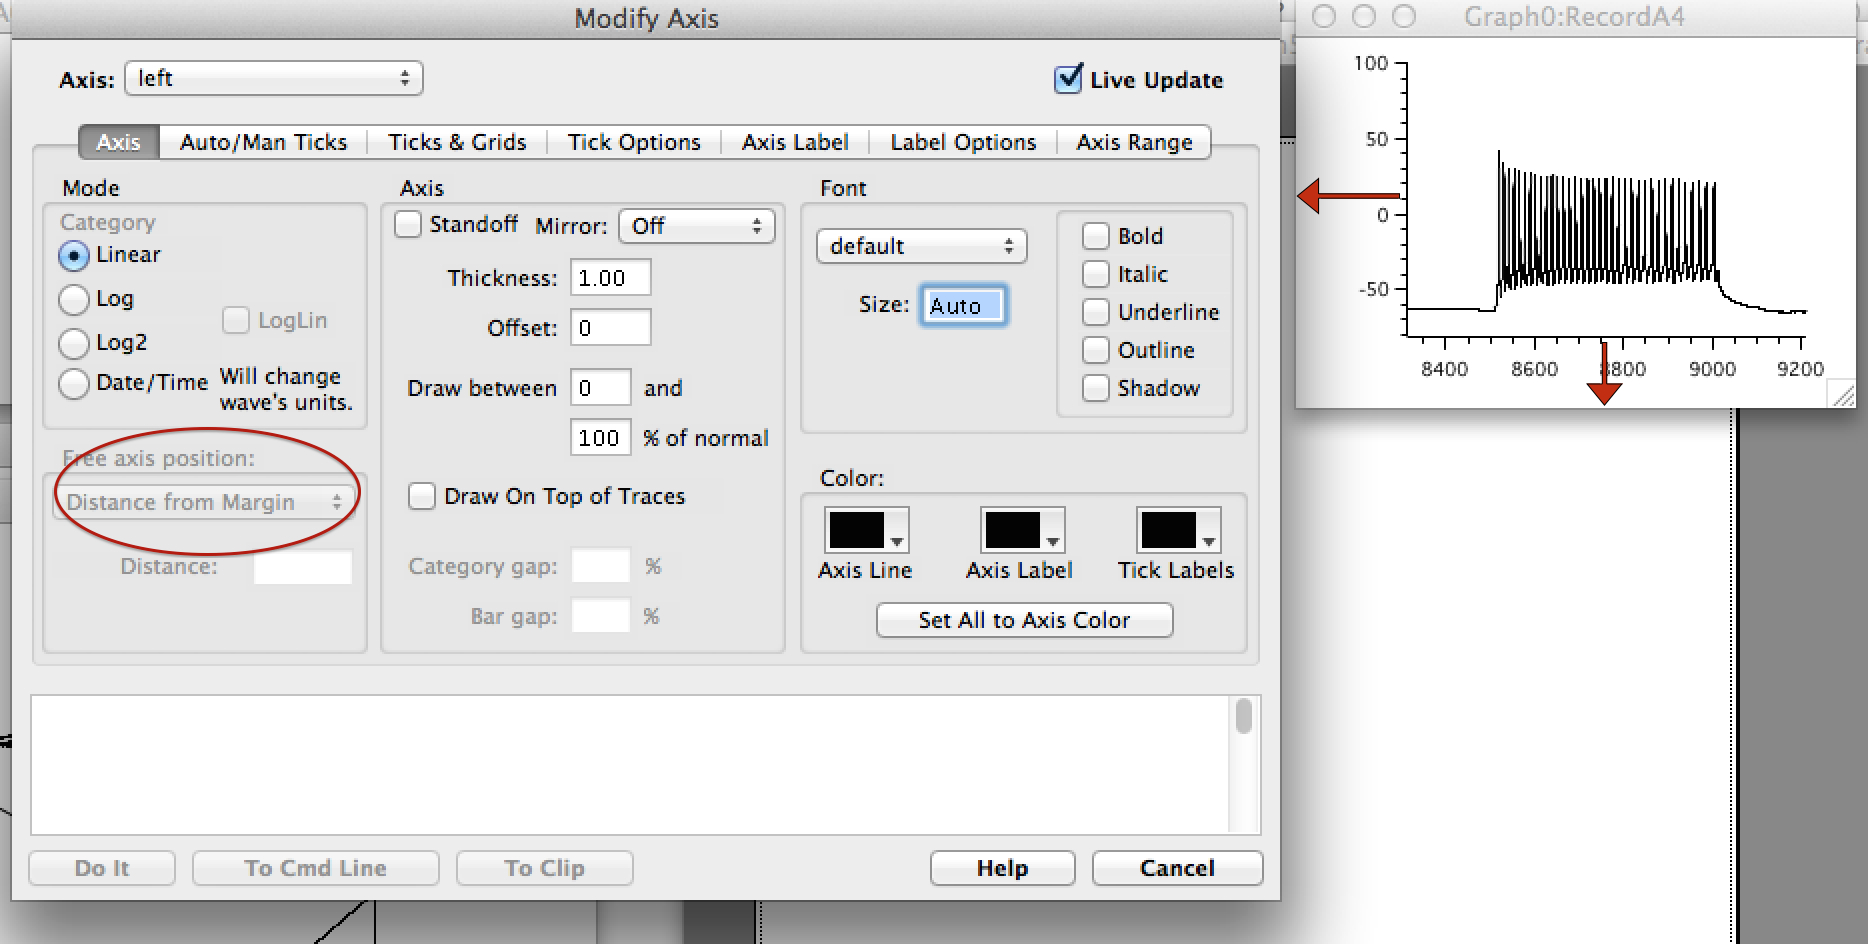Open the Tick Labels color swatch

click(1177, 530)
